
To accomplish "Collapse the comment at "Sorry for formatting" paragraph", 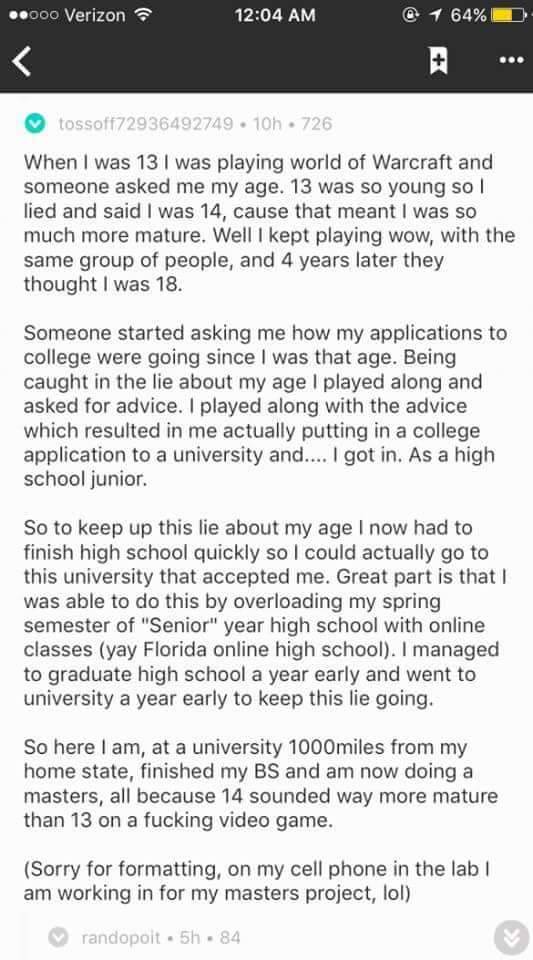I will [x=256, y=881].
